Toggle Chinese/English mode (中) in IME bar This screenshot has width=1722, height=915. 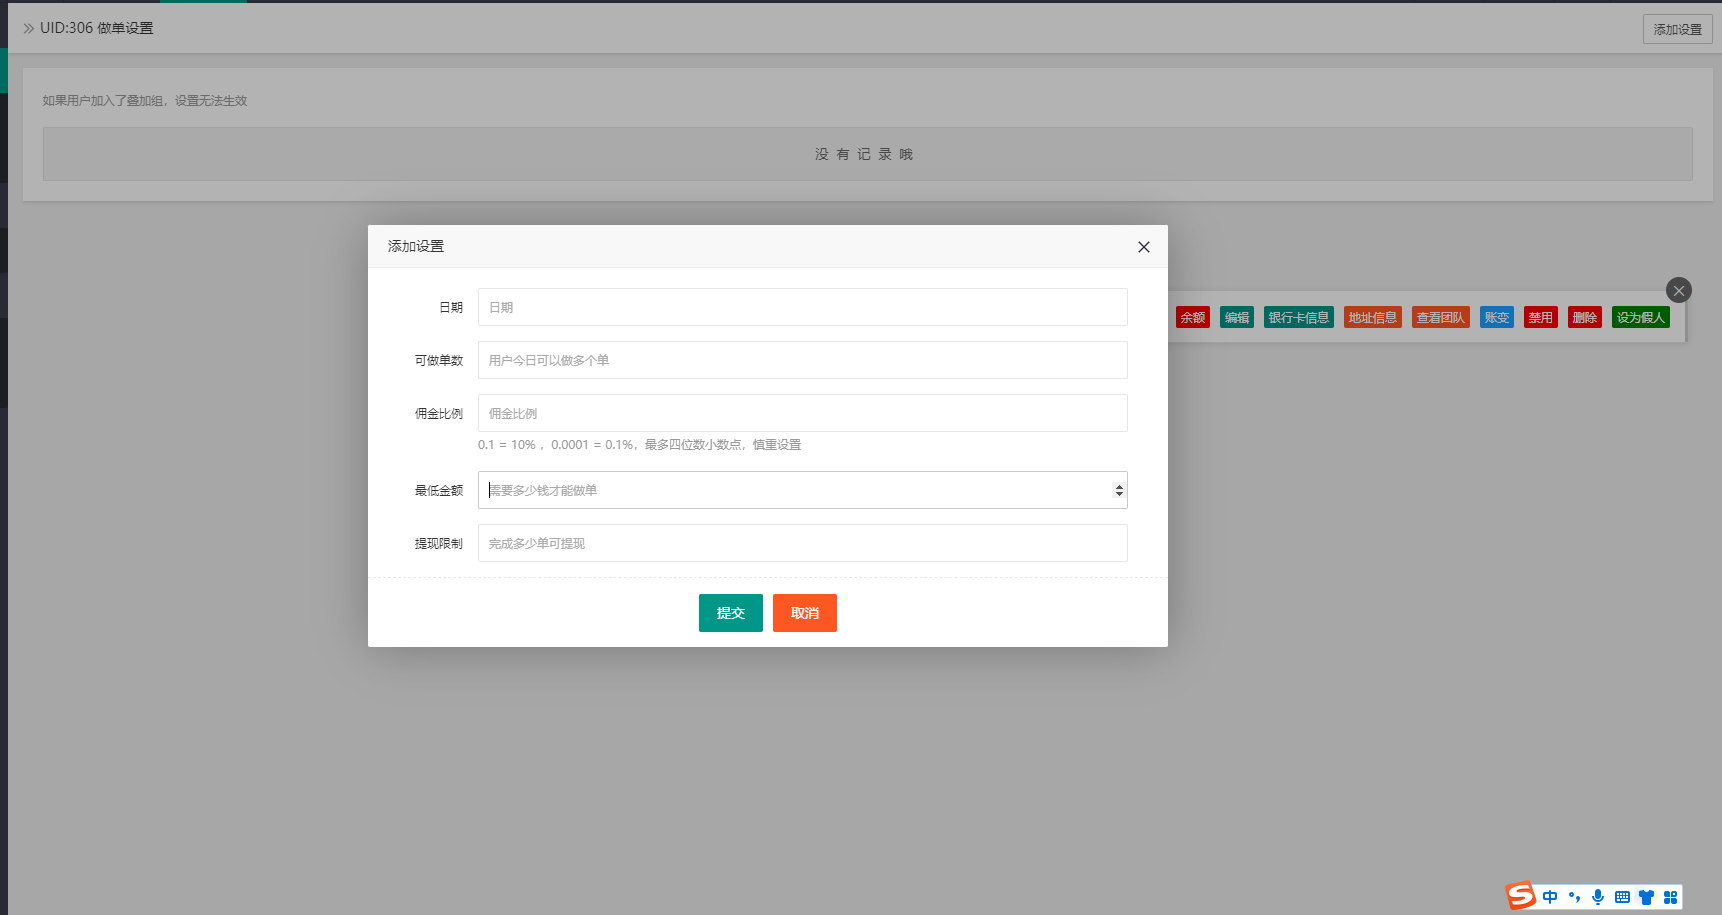pos(1549,897)
